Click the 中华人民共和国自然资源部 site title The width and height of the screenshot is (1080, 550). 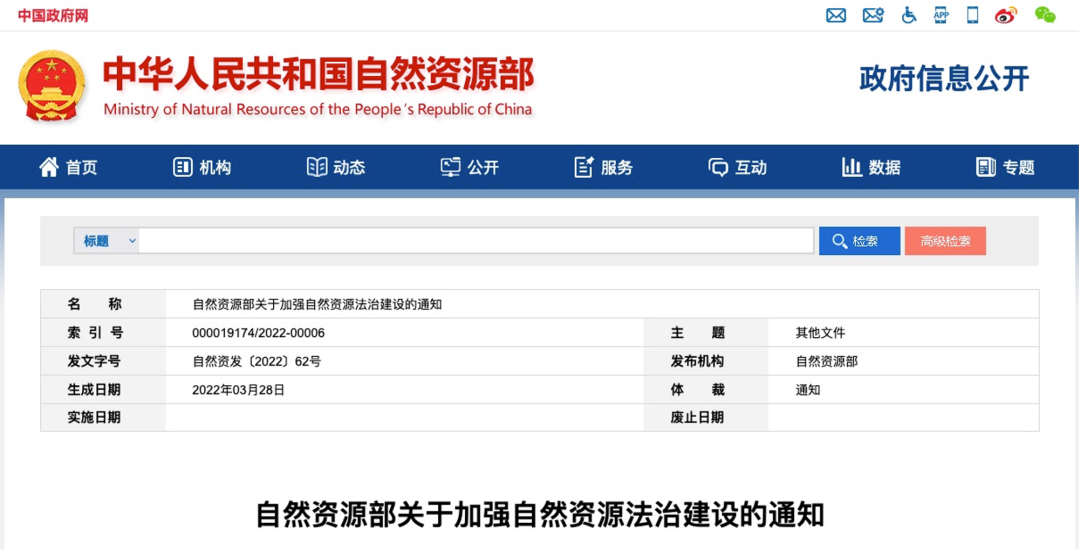[318, 74]
